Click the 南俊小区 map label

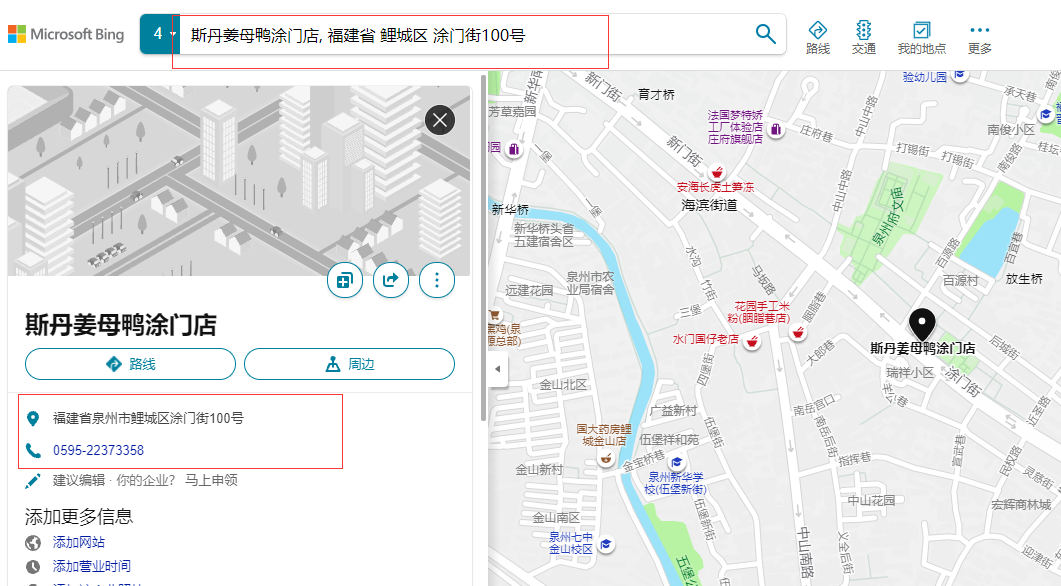coord(1011,129)
